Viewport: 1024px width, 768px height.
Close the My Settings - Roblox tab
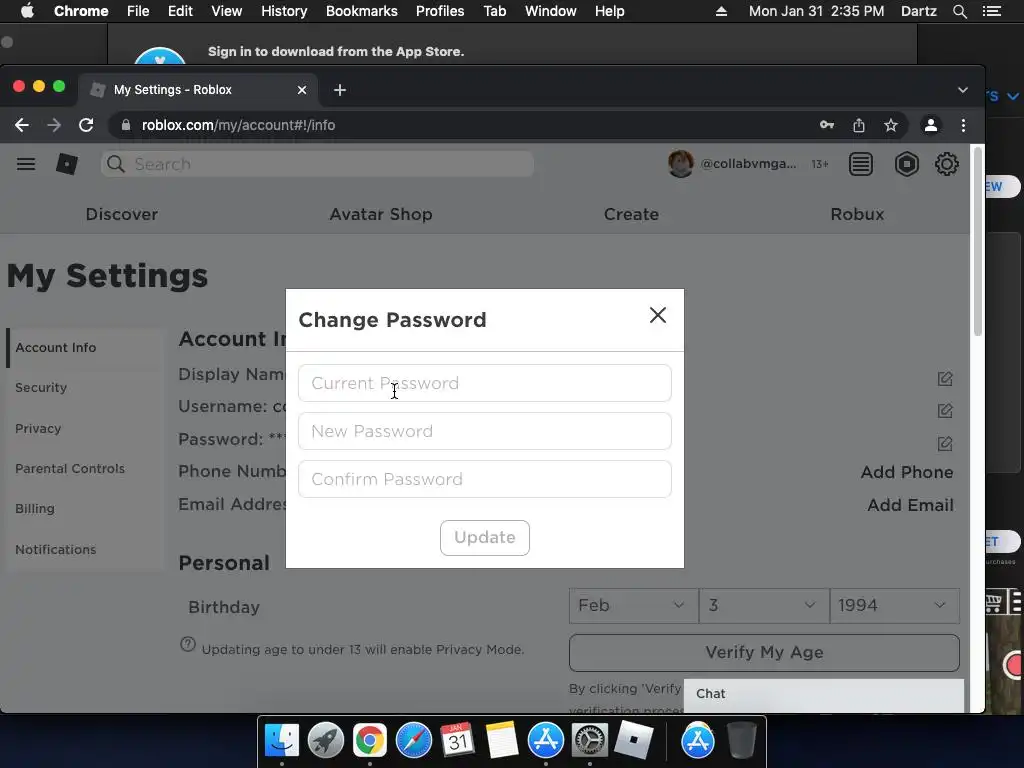(302, 90)
